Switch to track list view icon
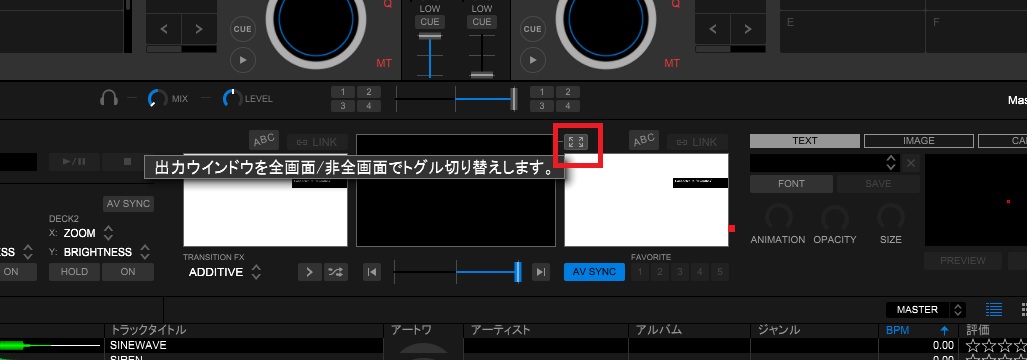The width and height of the screenshot is (1027, 360). click(x=994, y=310)
